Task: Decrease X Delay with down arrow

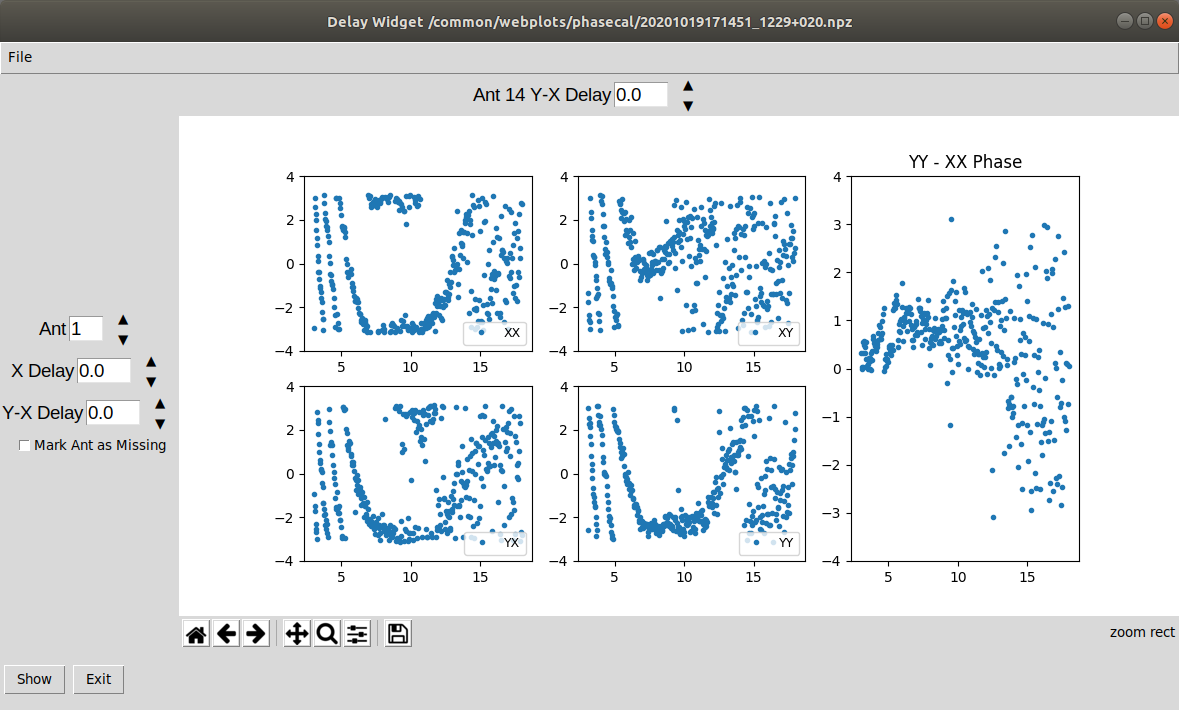Action: [x=151, y=381]
